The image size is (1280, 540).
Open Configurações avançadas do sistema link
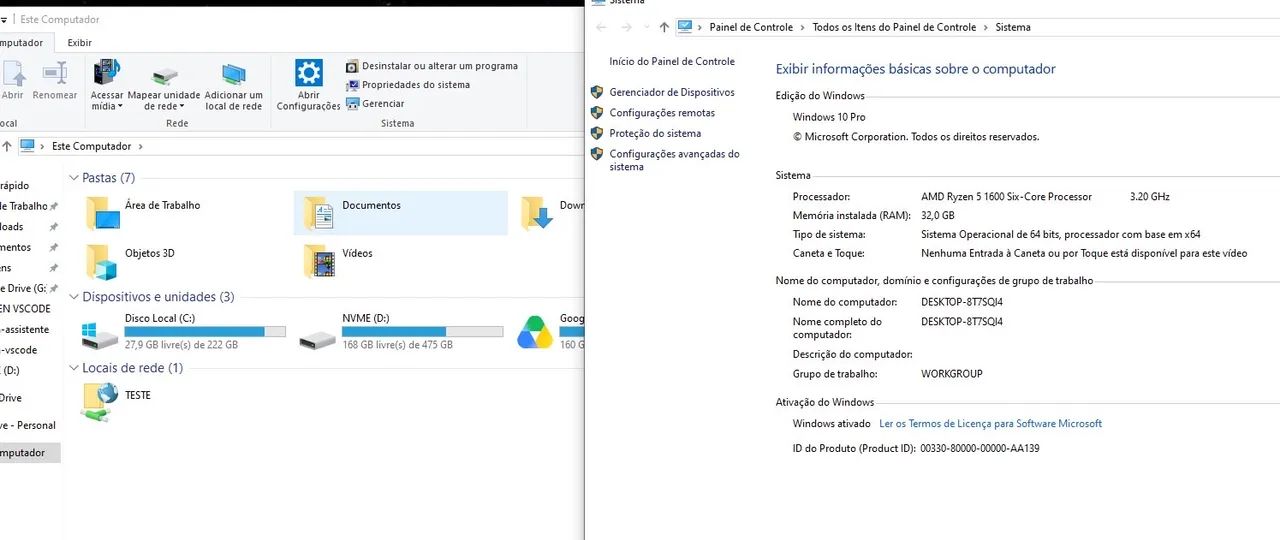(674, 160)
